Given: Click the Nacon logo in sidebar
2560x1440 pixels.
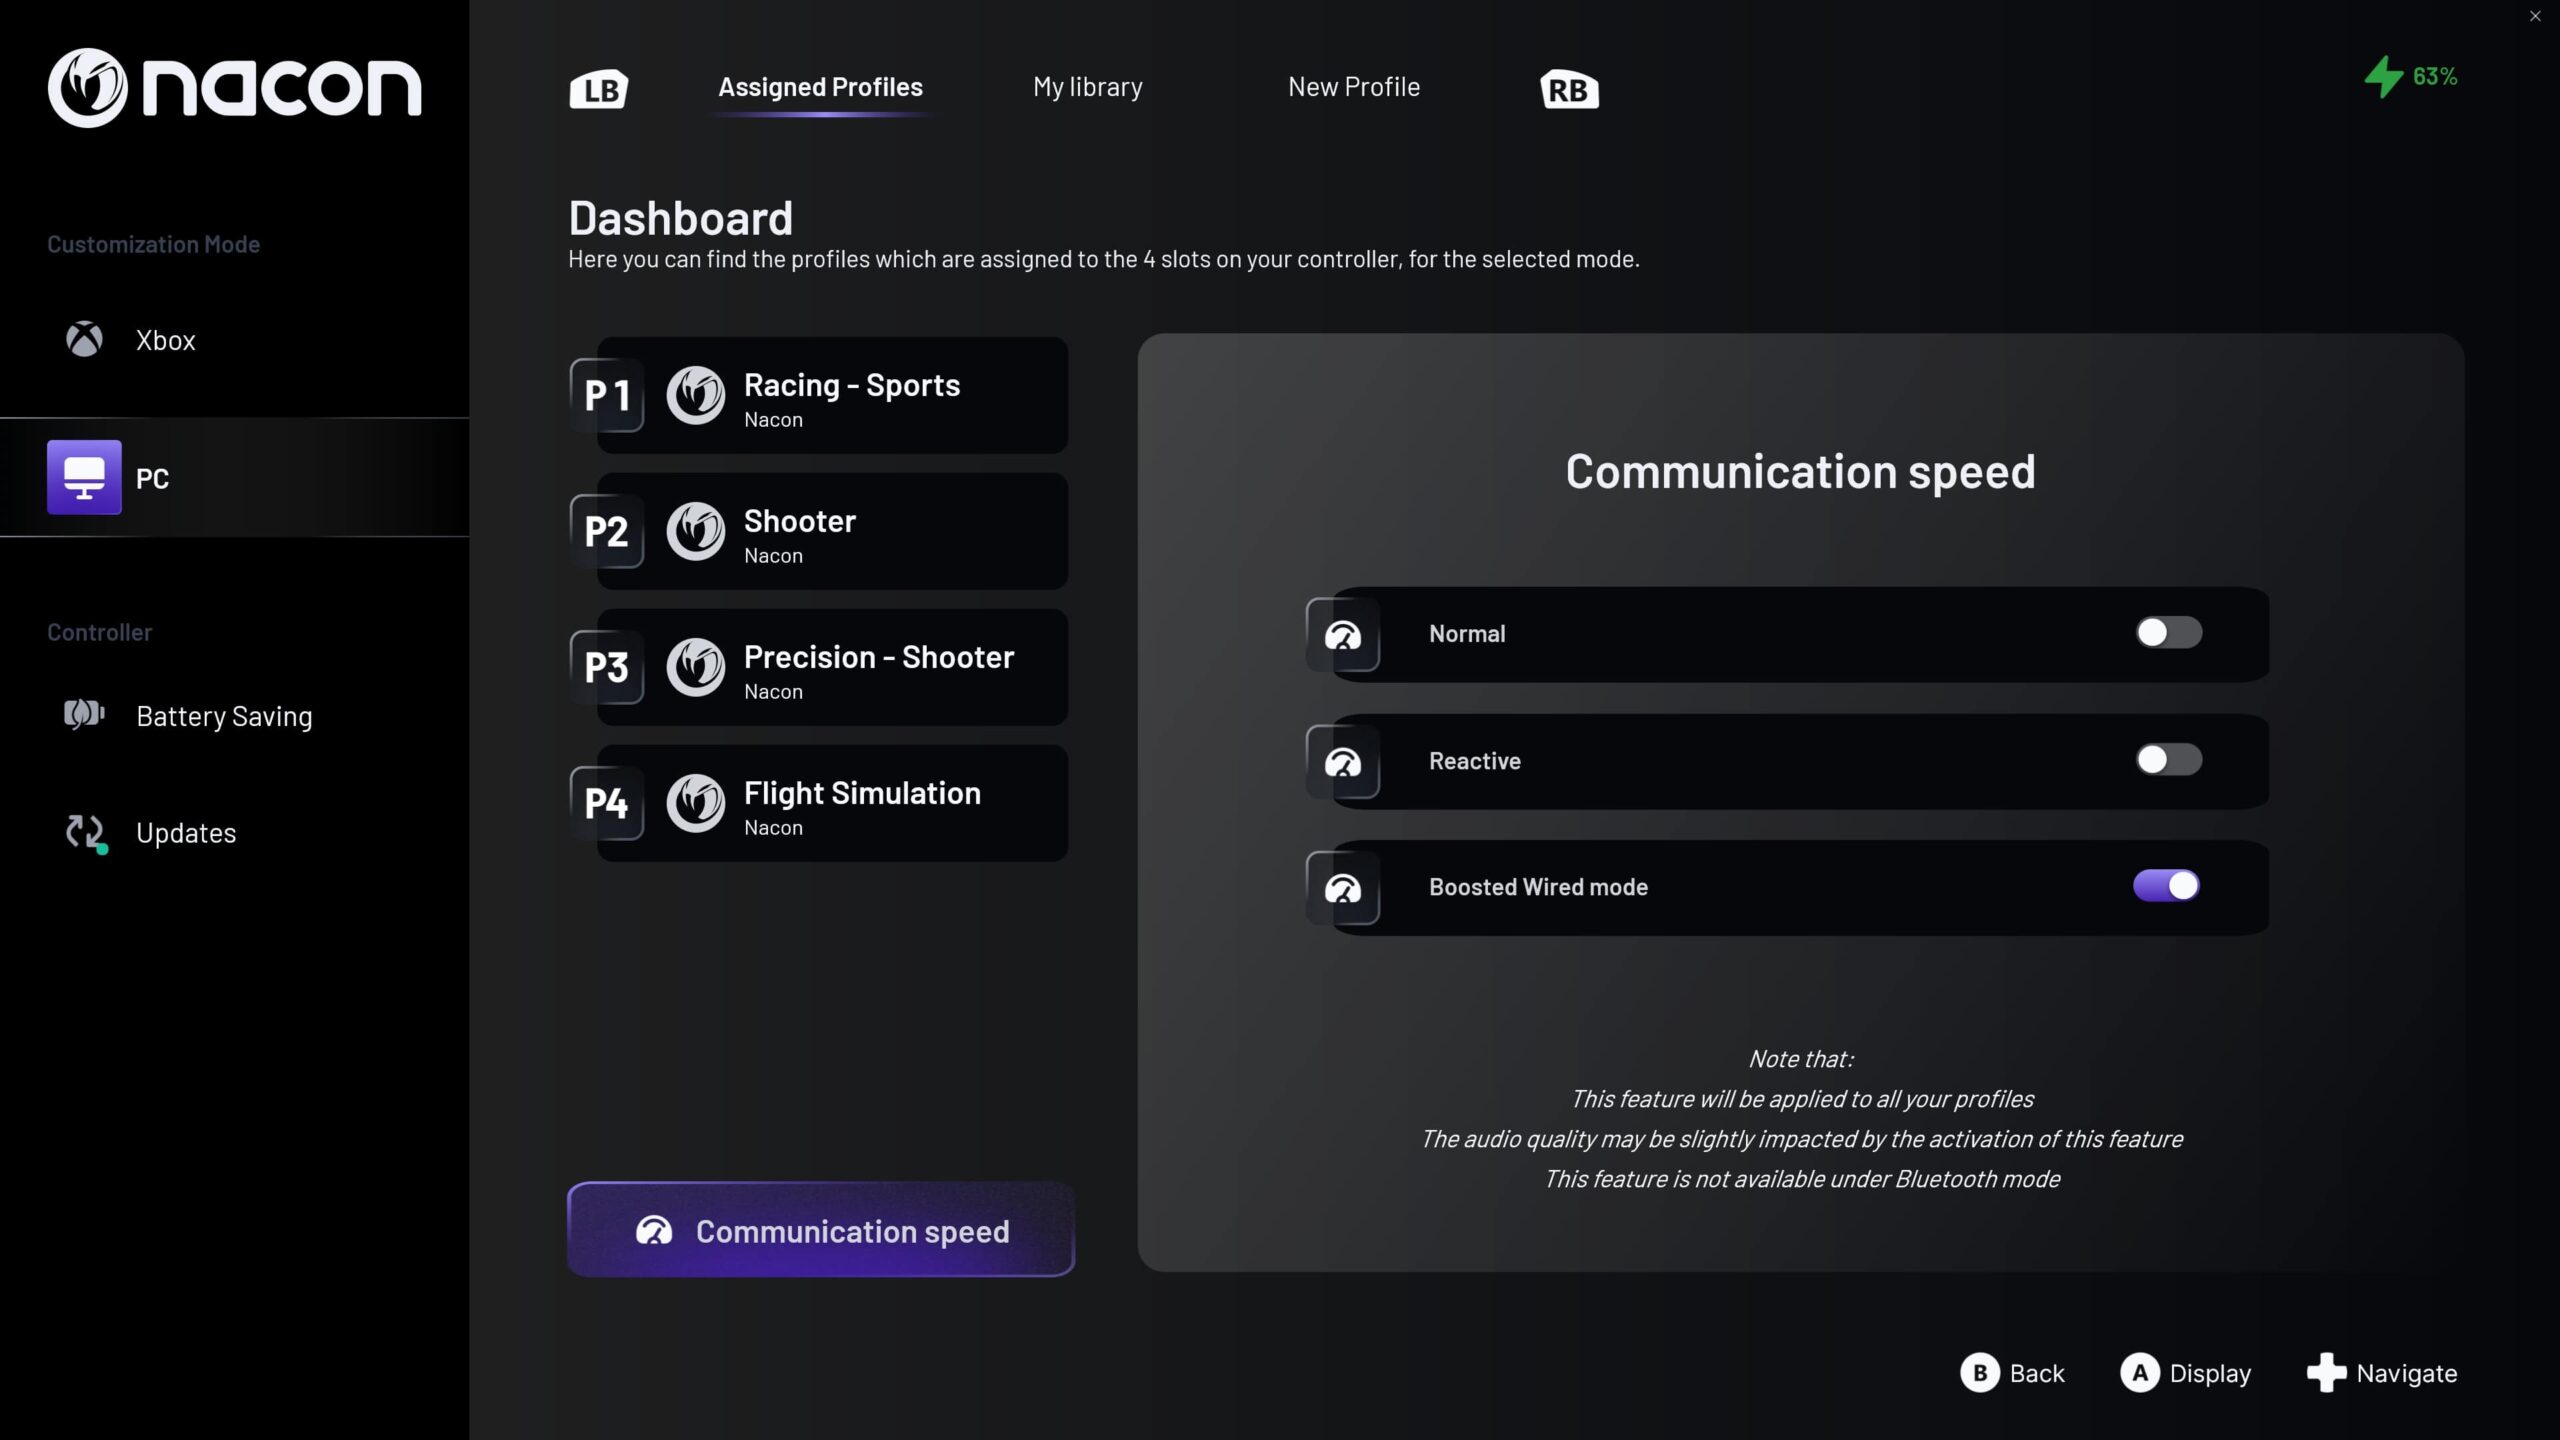Looking at the screenshot, I should (x=234, y=88).
